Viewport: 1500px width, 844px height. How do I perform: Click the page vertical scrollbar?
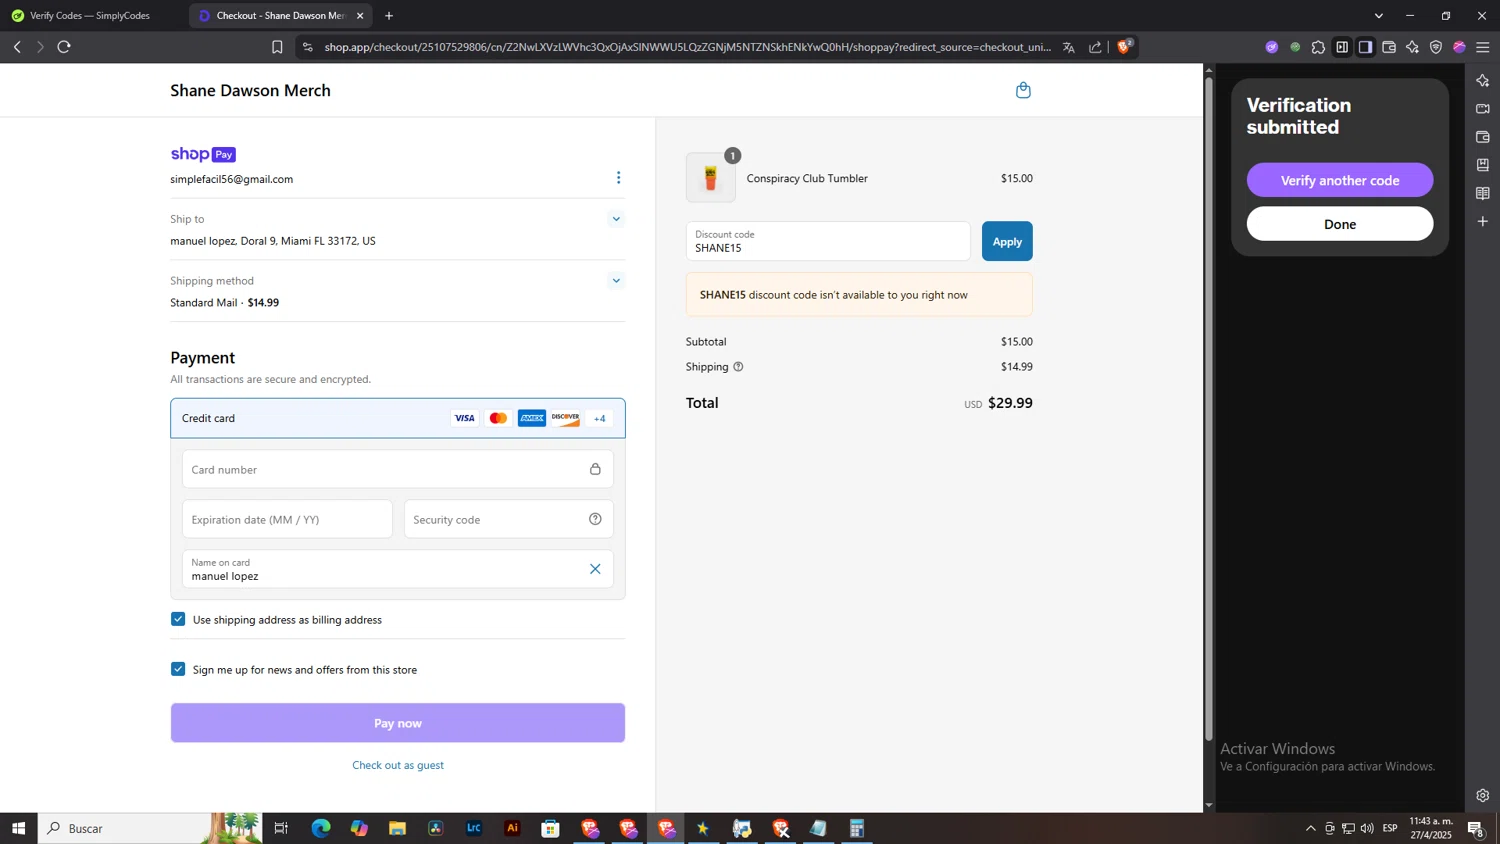pyautogui.click(x=1208, y=410)
